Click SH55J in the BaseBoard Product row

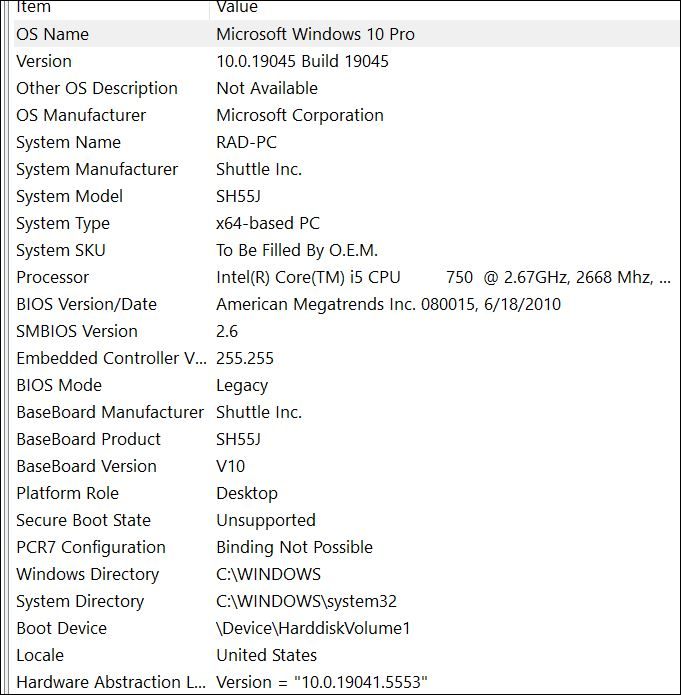239,440
